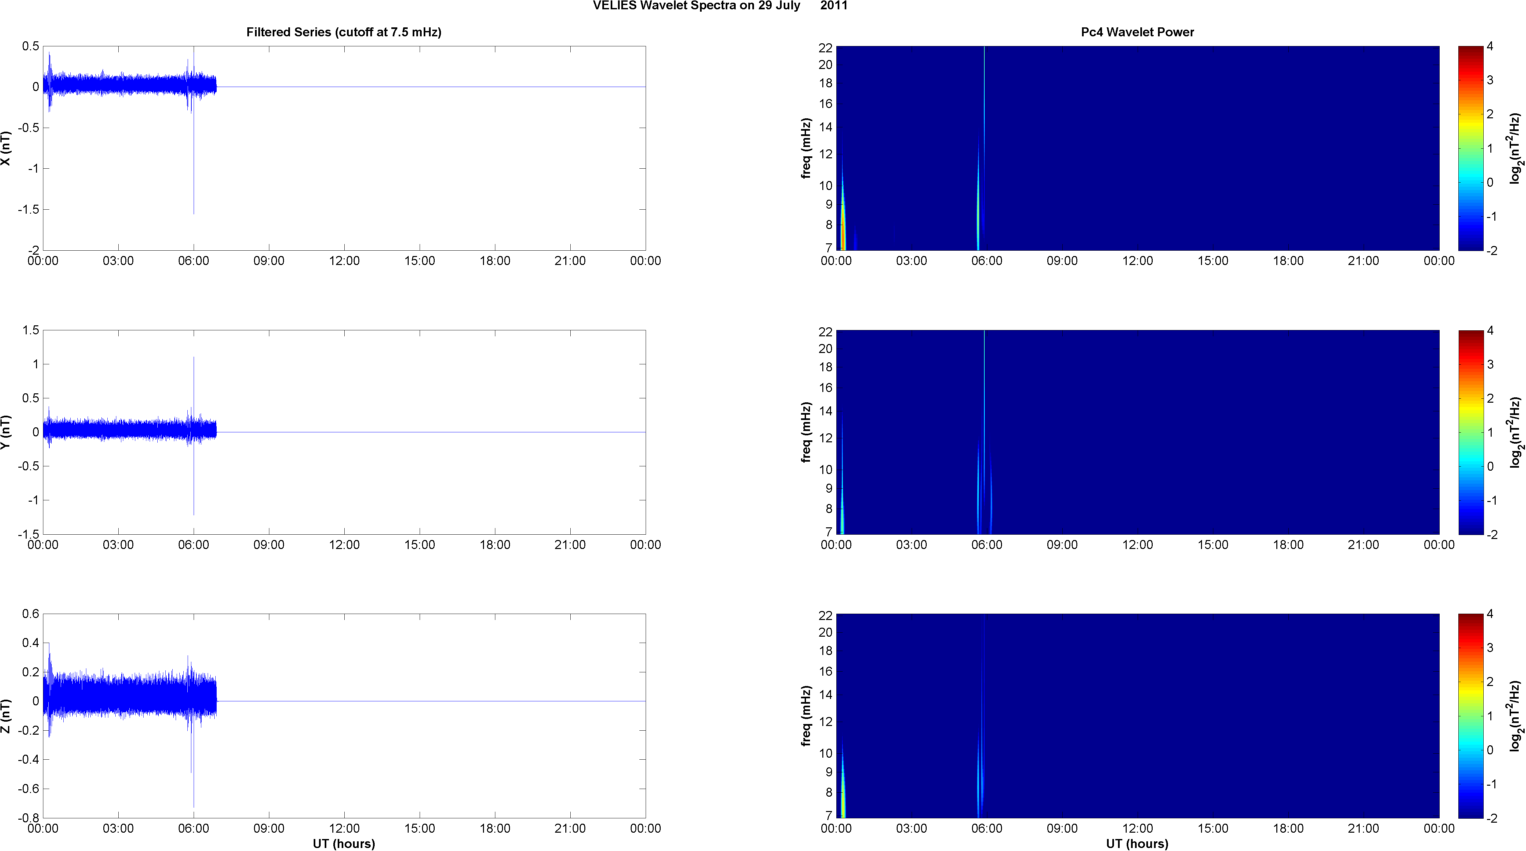Click the 'UT (hours)' label under the bottom spectrum
1526x851 pixels.
[x=1137, y=844]
